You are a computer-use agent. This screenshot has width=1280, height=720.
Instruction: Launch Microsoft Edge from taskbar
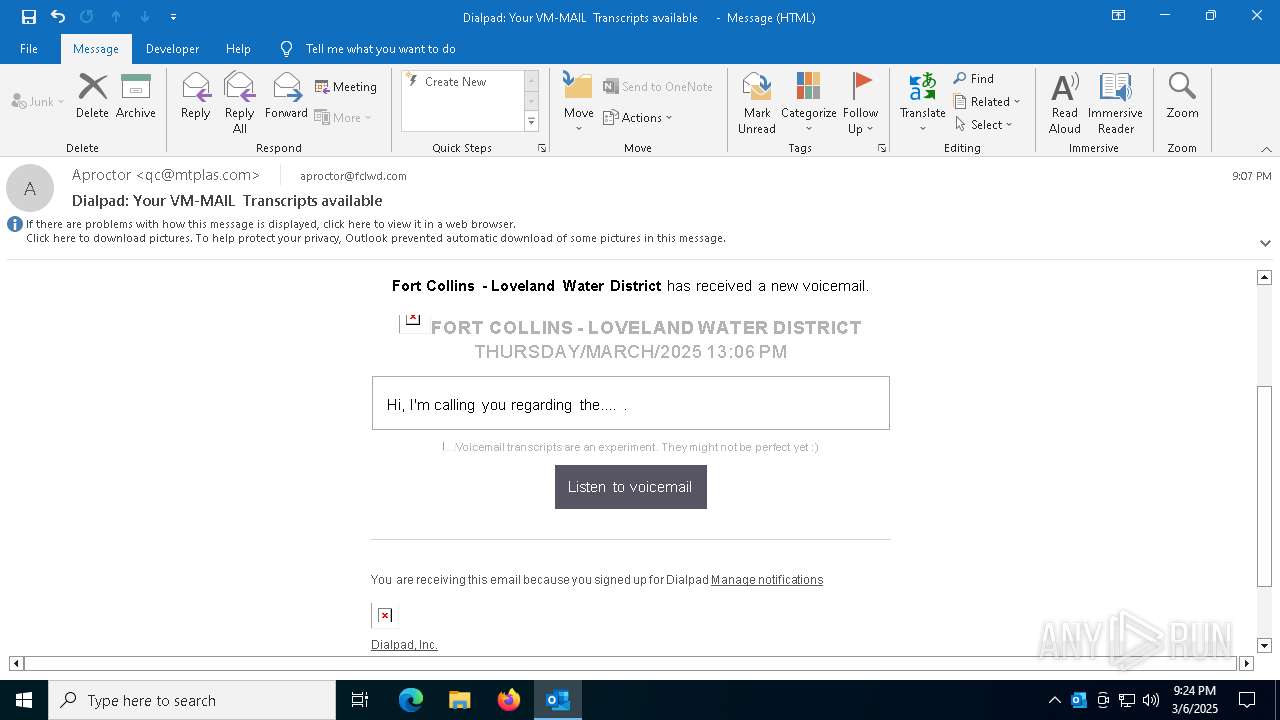point(411,700)
